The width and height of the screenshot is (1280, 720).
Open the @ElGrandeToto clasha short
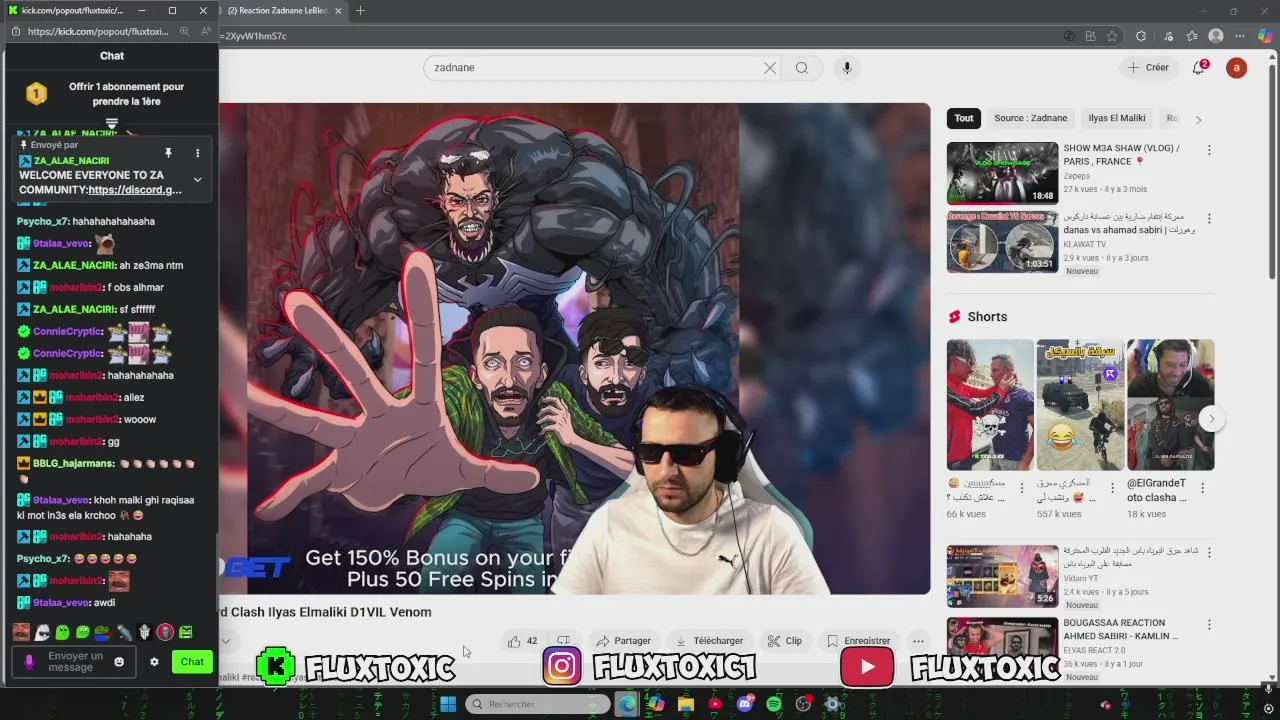click(1170, 405)
